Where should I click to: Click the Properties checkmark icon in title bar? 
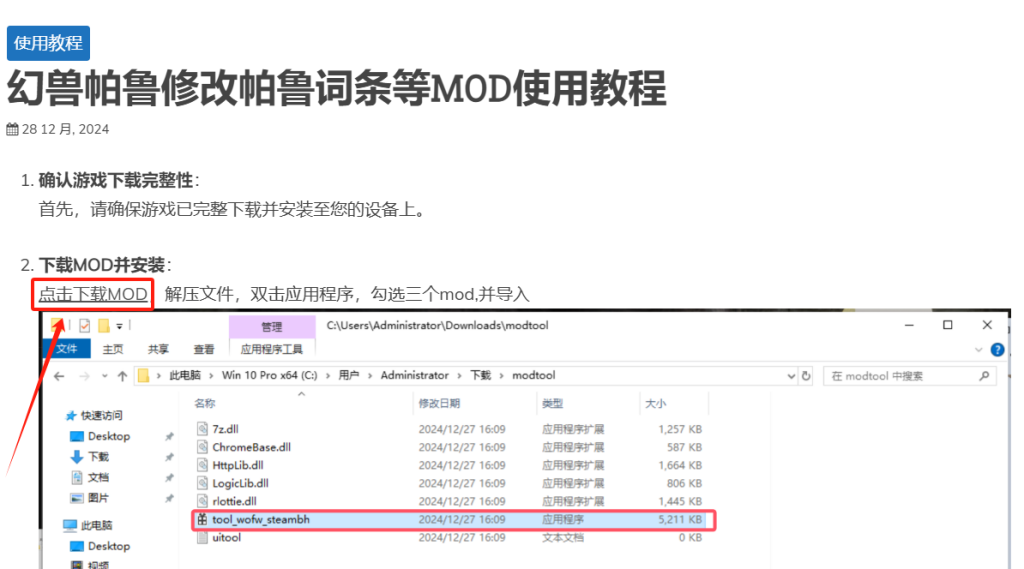(84, 325)
